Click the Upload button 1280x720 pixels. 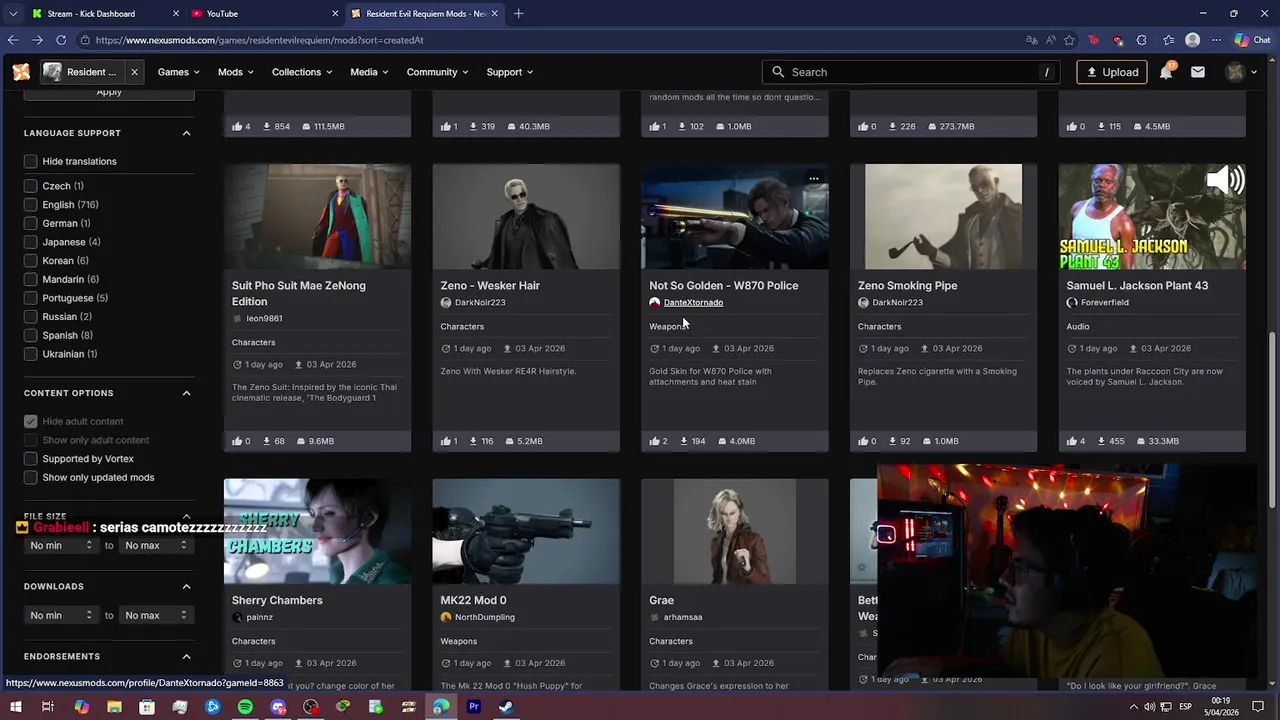coord(1112,72)
